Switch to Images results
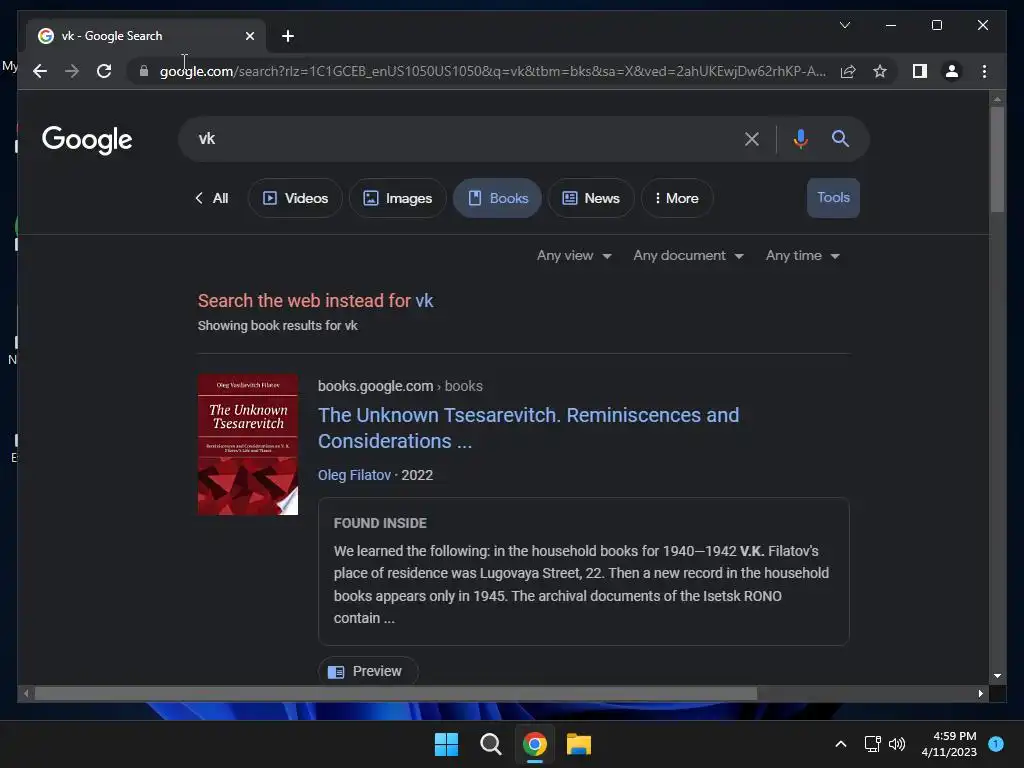The width and height of the screenshot is (1024, 768). click(398, 198)
